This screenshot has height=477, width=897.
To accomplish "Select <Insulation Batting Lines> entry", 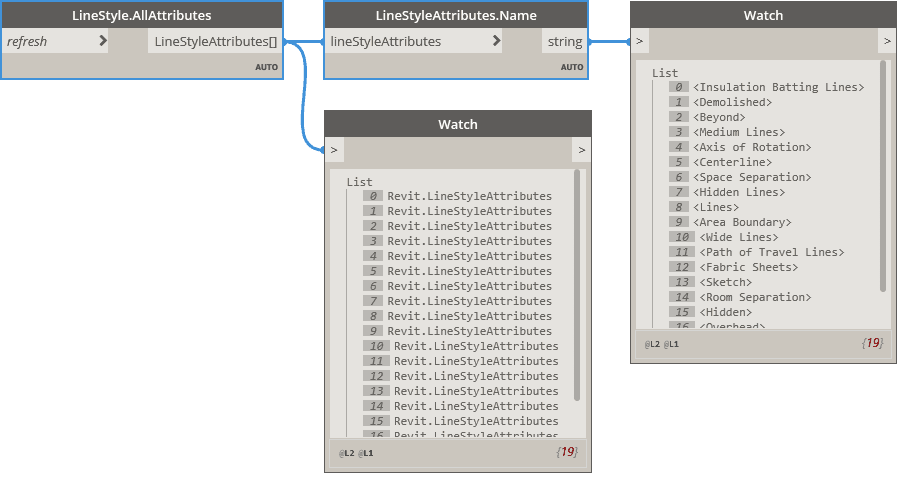I will [x=779, y=87].
